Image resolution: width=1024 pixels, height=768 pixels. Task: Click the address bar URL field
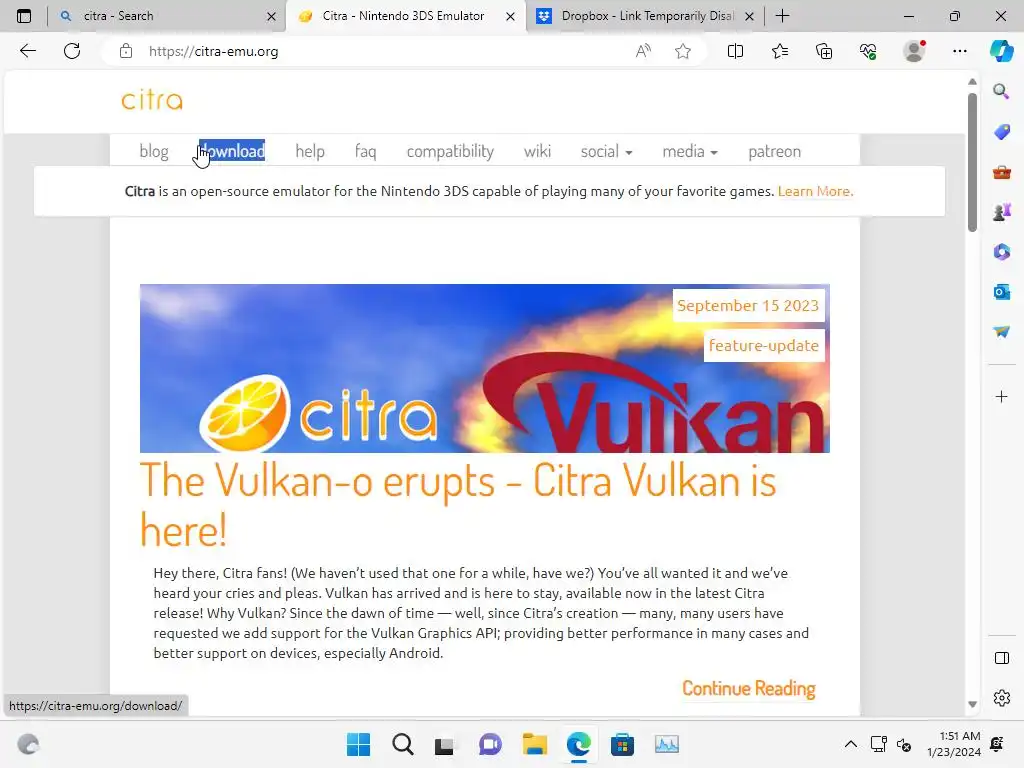point(385,51)
